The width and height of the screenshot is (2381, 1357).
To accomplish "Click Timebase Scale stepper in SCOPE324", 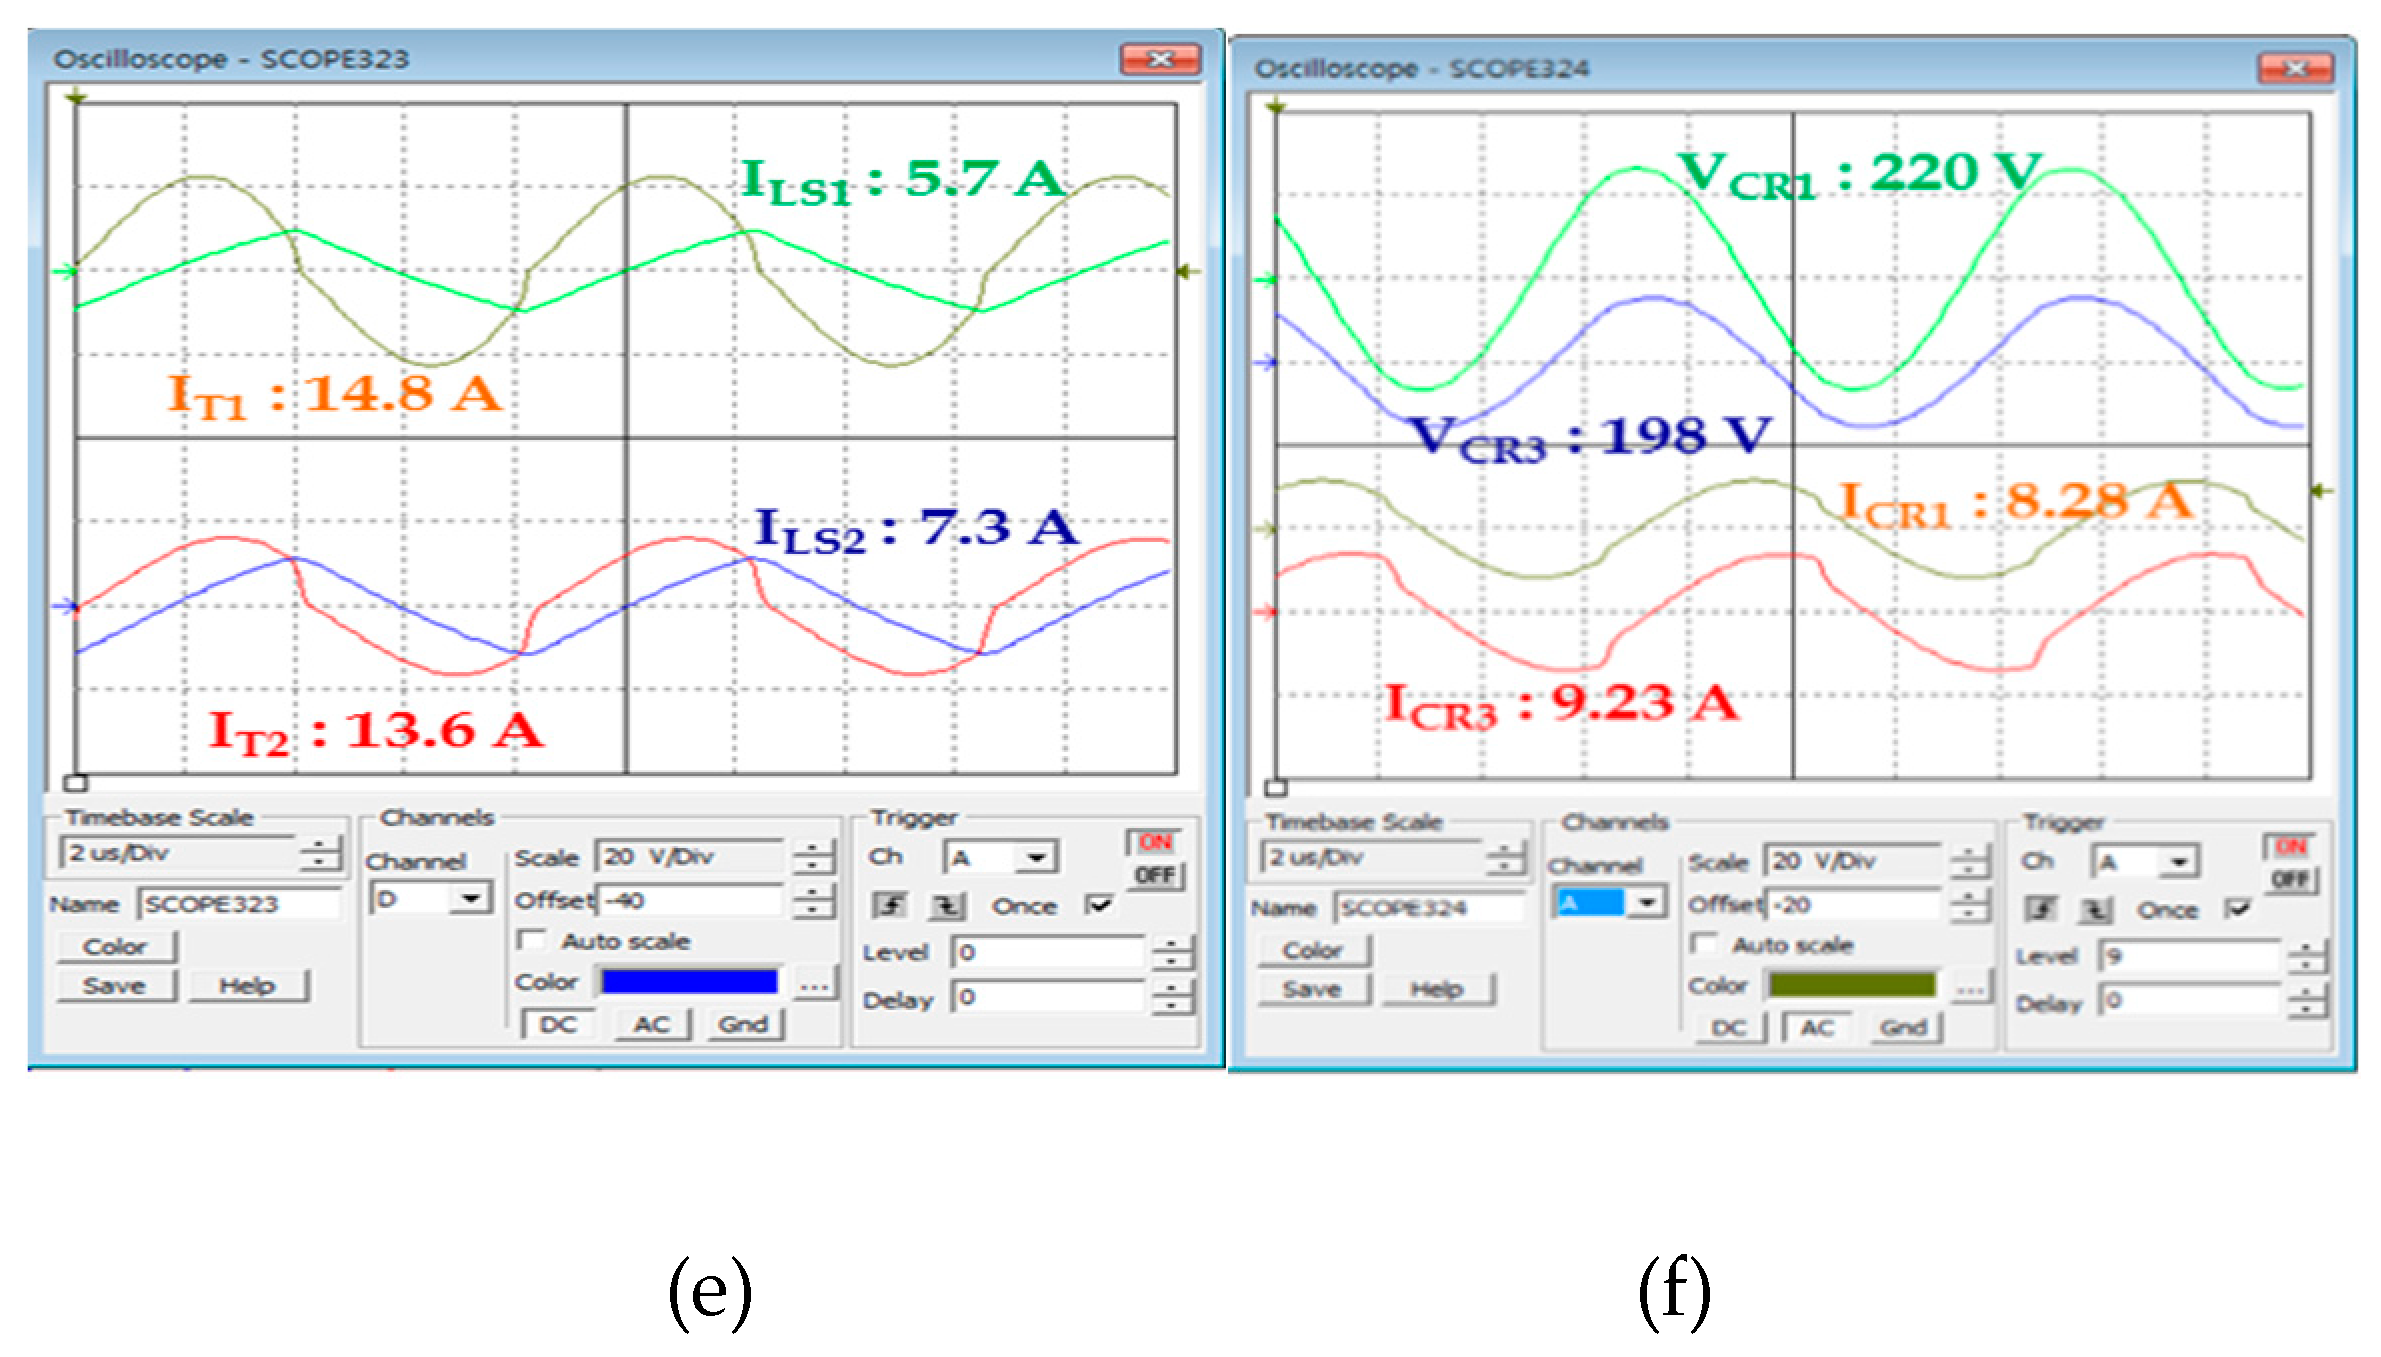I will 1505,859.
